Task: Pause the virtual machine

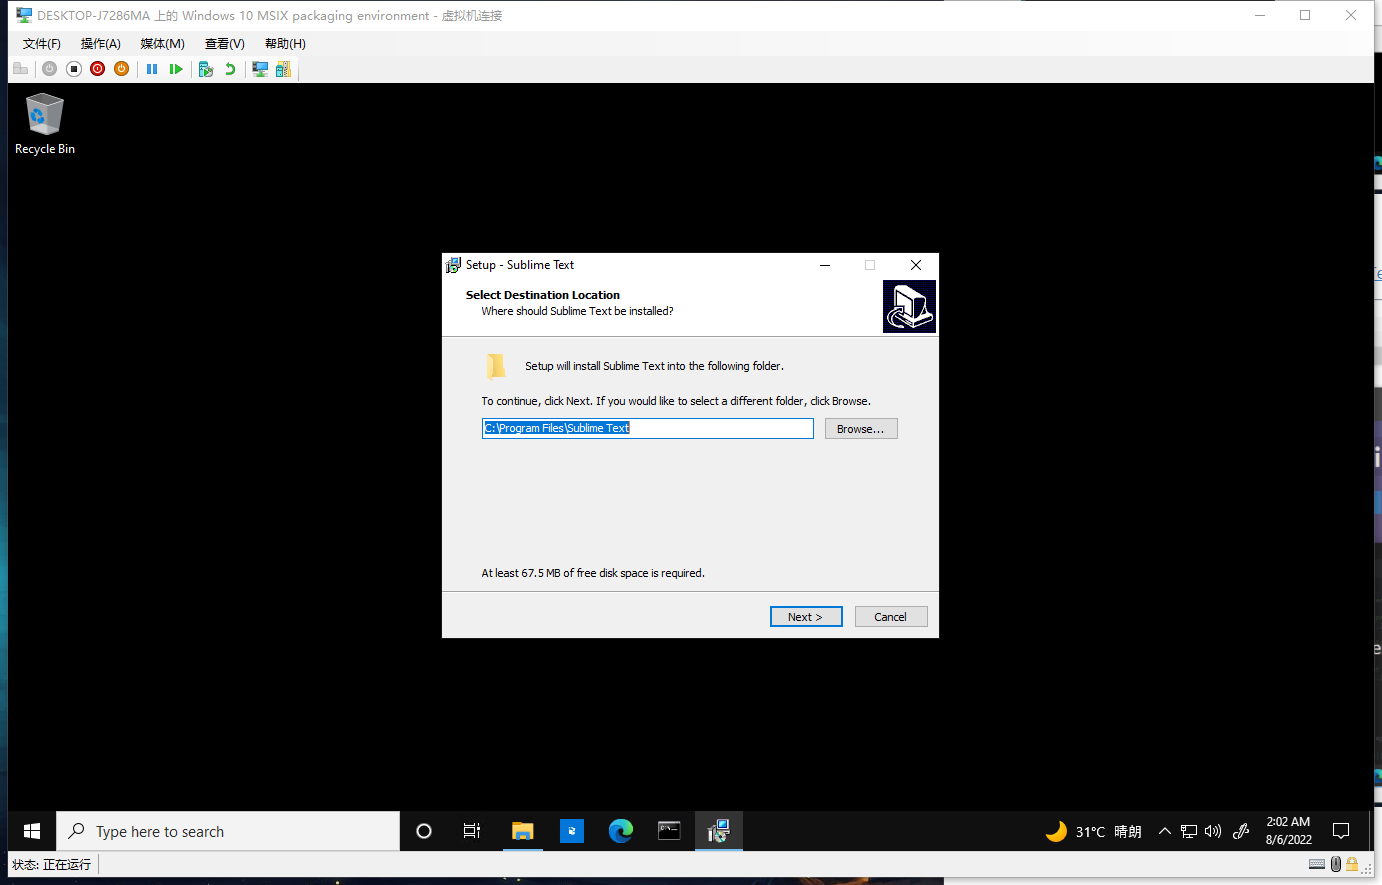Action: click(x=152, y=69)
